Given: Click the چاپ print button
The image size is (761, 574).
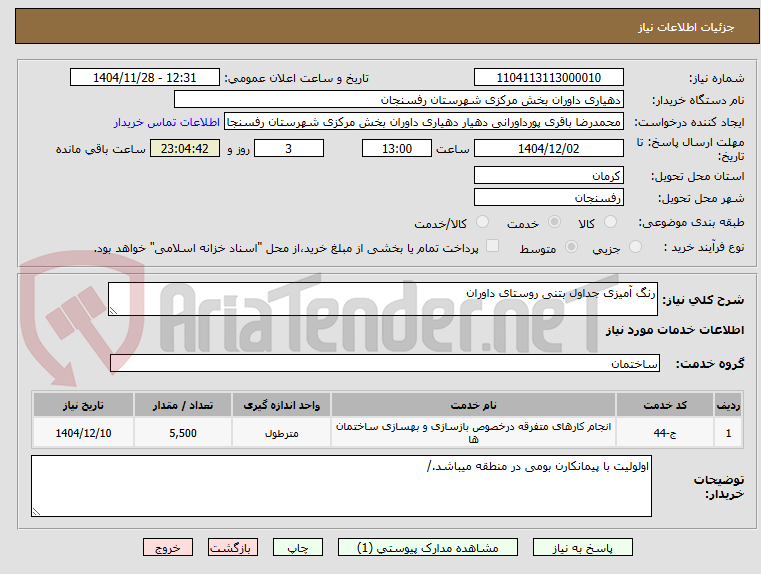Looking at the screenshot, I should pyautogui.click(x=298, y=547).
